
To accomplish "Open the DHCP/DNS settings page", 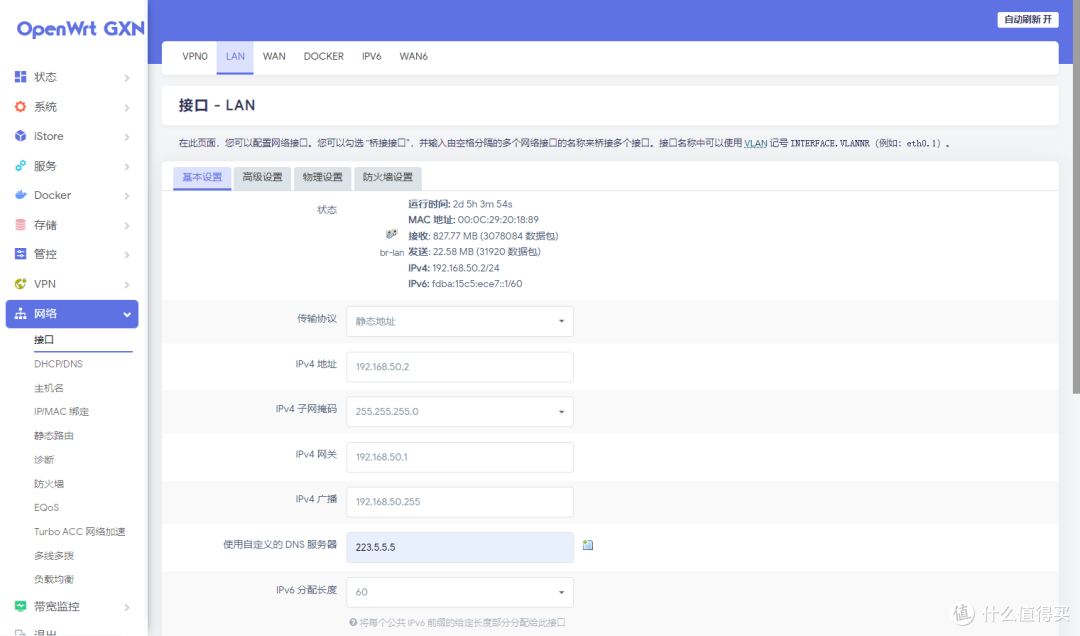I will pyautogui.click(x=60, y=363).
